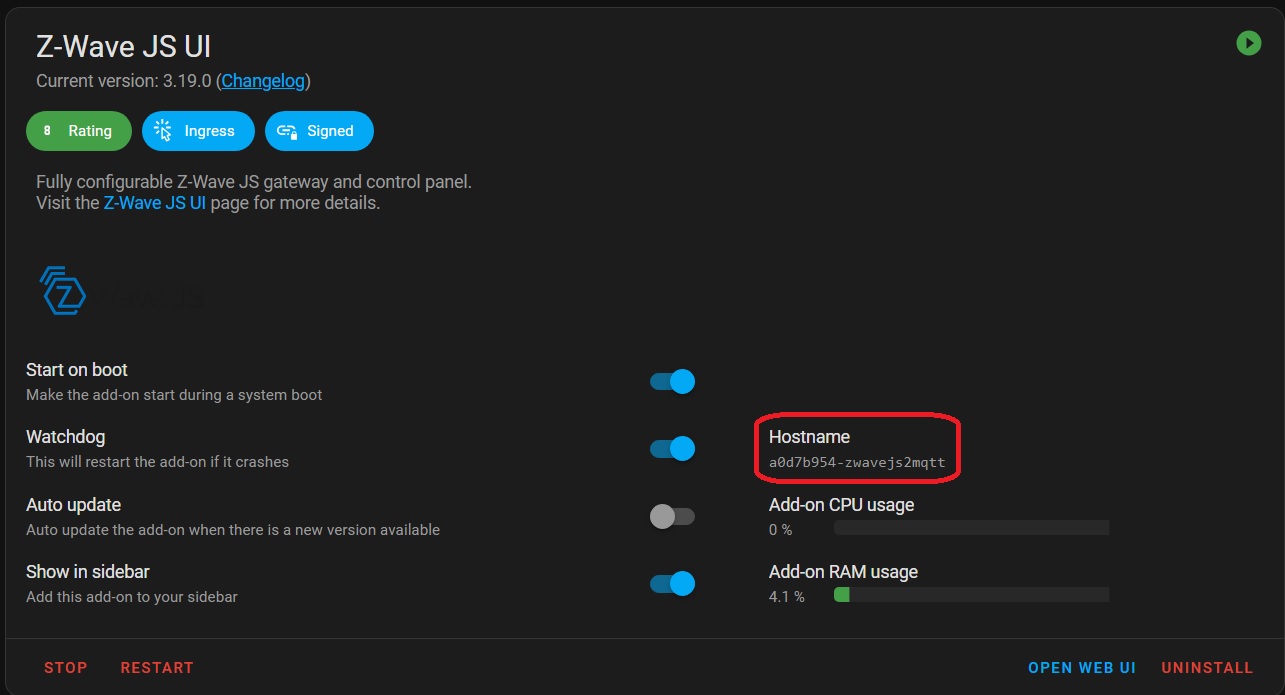Click the UNINSTALL button
This screenshot has height=695, width=1285.
[x=1207, y=667]
